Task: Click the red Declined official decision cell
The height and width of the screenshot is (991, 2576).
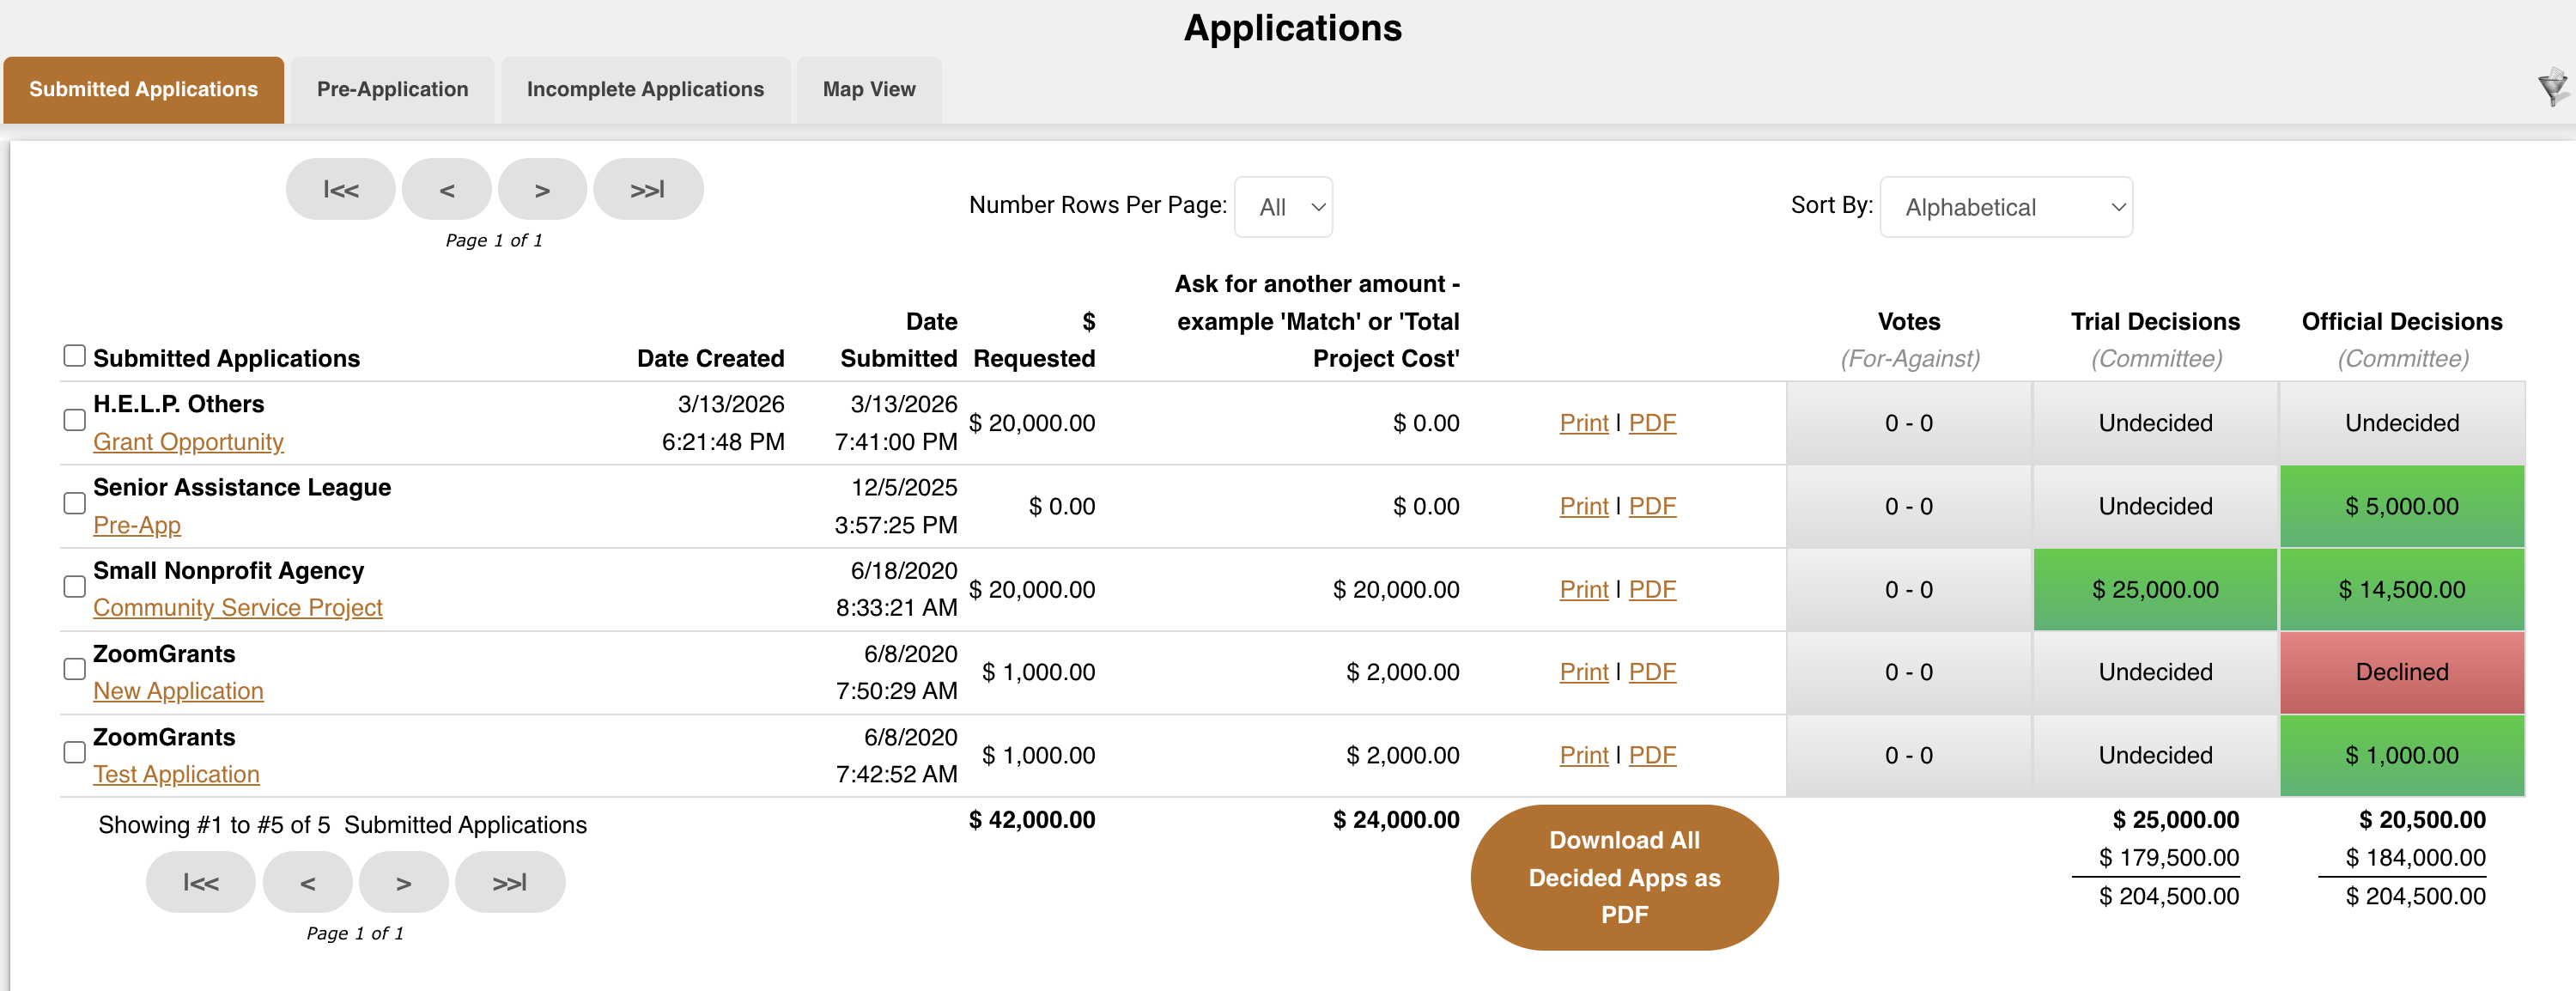Action: [x=2401, y=672]
